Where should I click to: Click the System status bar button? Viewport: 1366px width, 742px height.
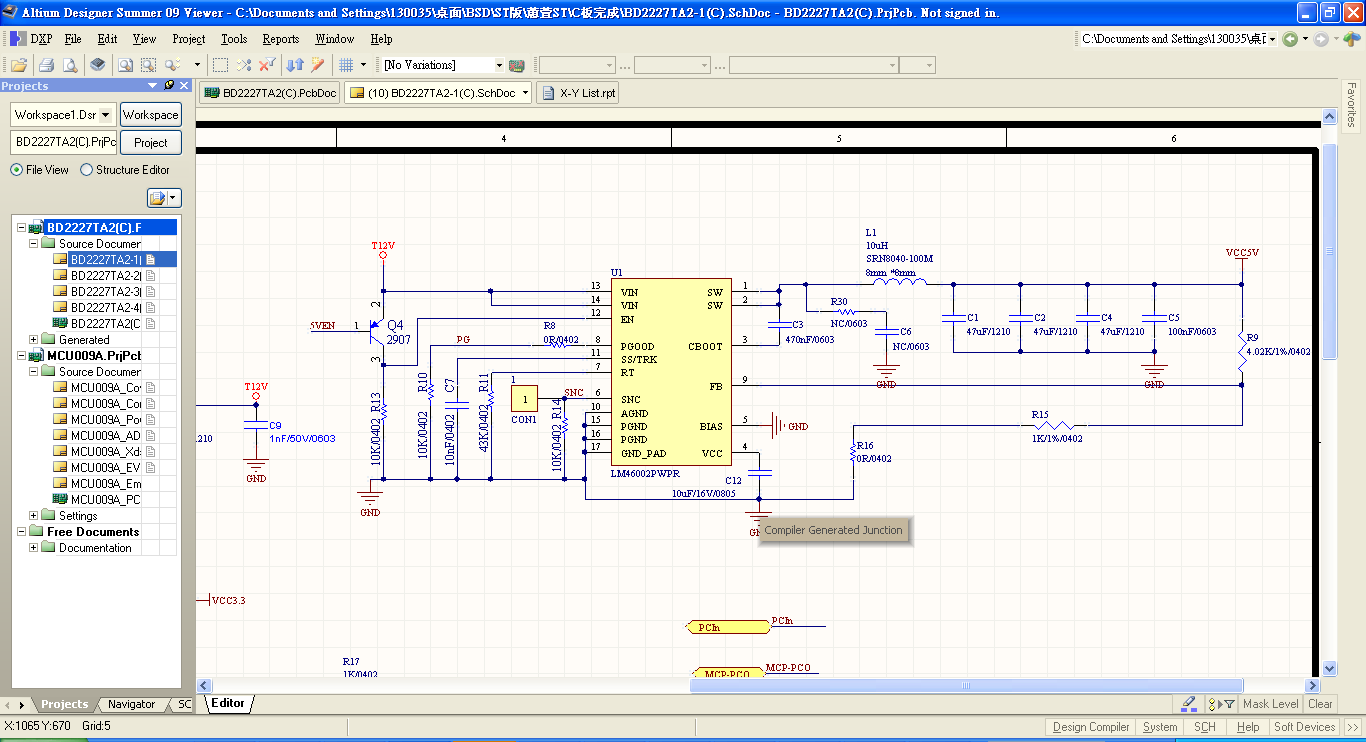click(x=1160, y=727)
